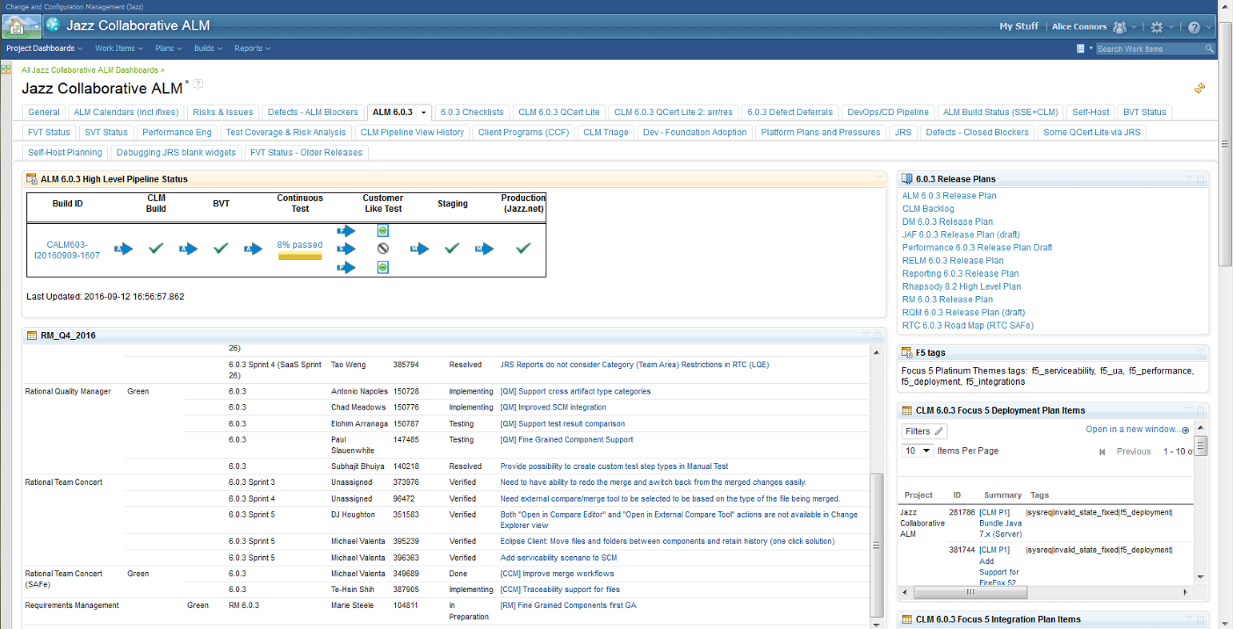Screen dimensions: 1233x629
Task: Click the Filters button
Action: pyautogui.click(x=924, y=431)
